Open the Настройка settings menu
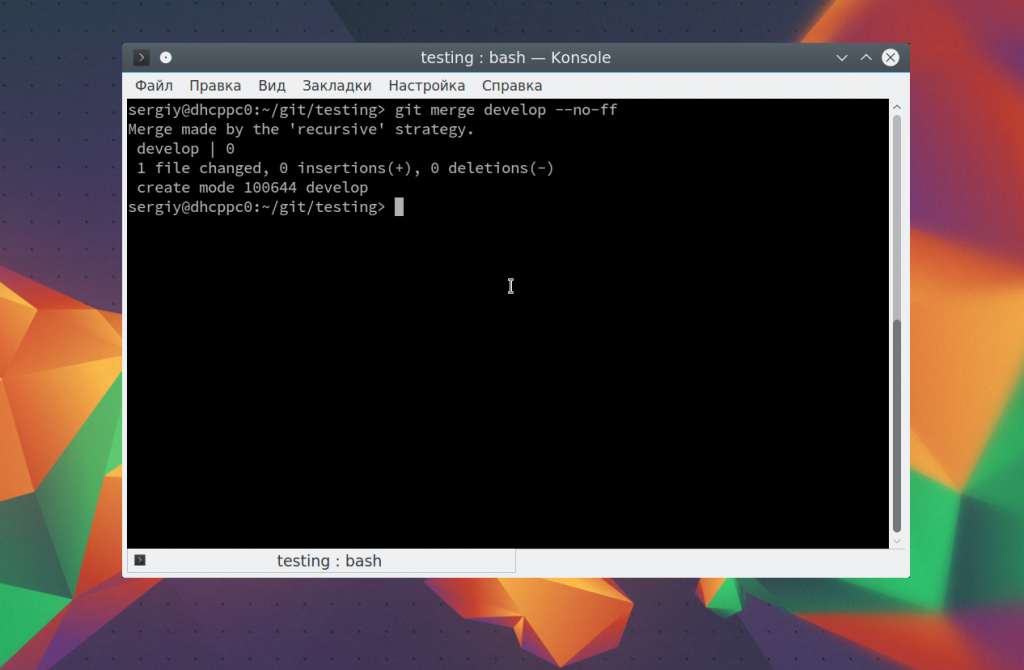 click(x=427, y=86)
